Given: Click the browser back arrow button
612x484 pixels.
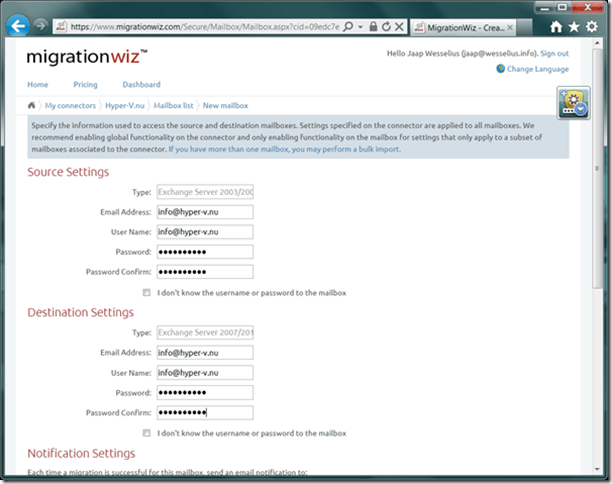Looking at the screenshot, I should click(x=17, y=26).
